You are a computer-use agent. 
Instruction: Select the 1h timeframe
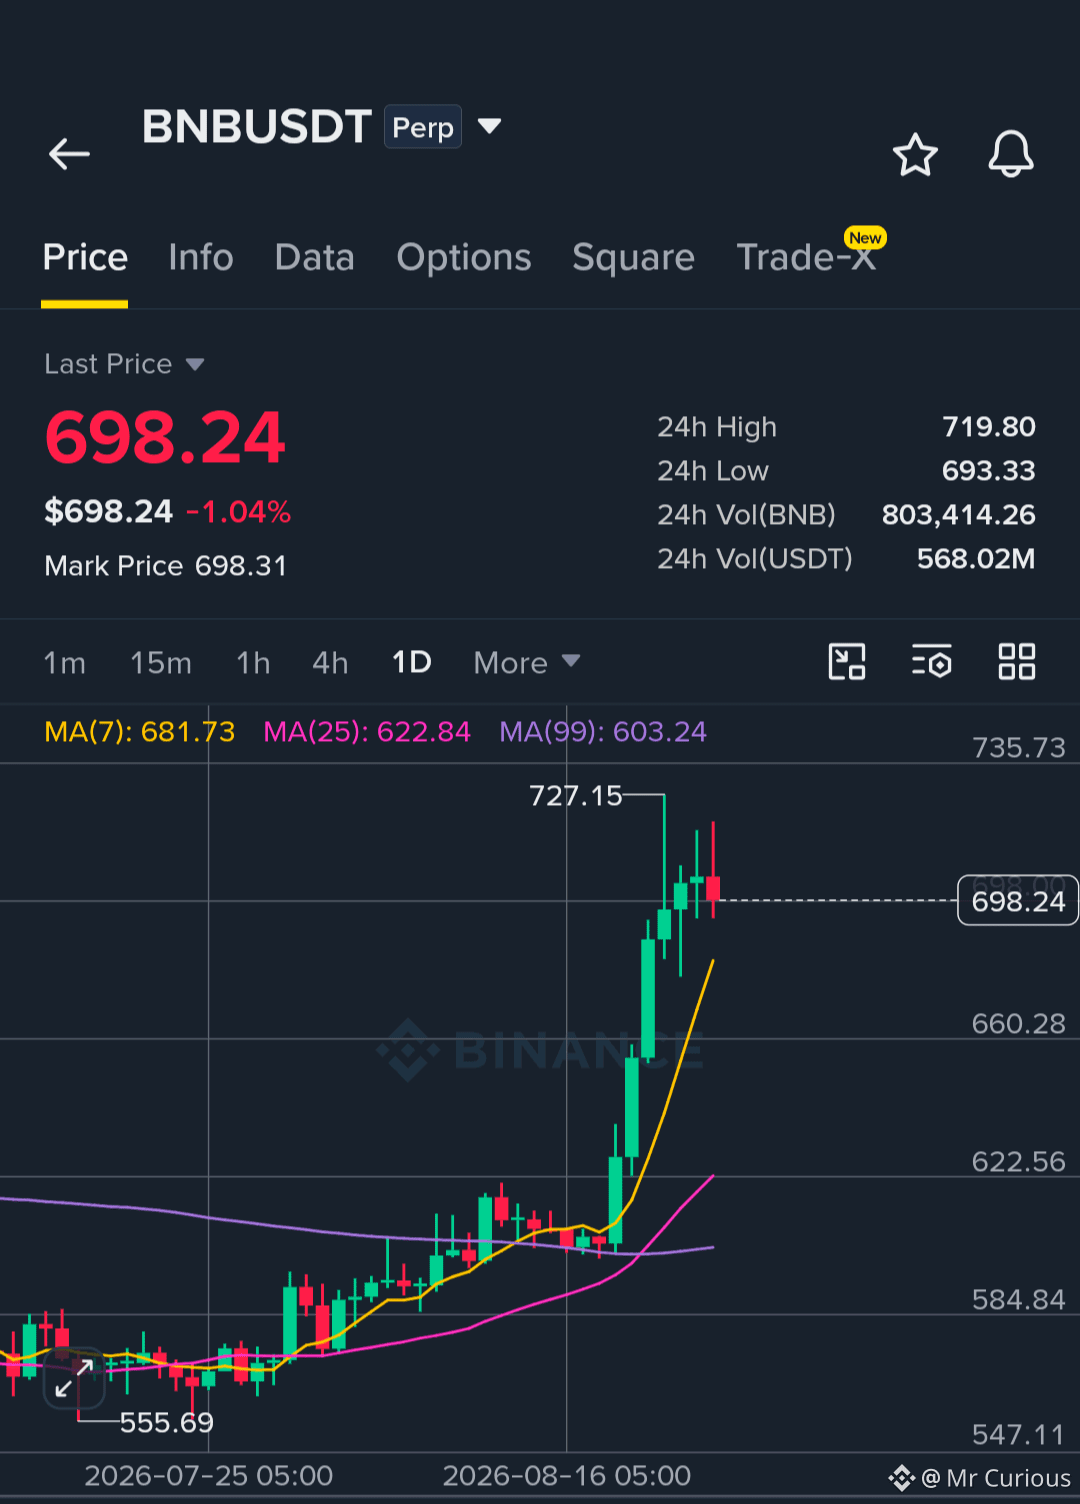pyautogui.click(x=253, y=663)
